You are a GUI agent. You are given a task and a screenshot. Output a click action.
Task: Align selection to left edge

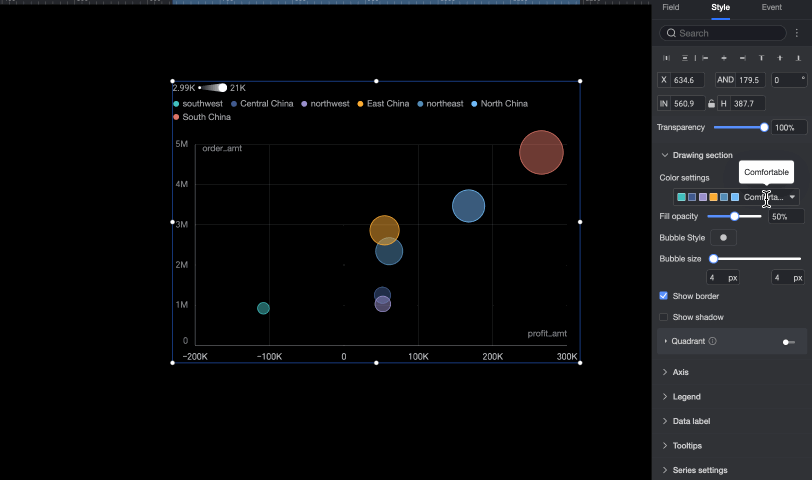tap(705, 58)
